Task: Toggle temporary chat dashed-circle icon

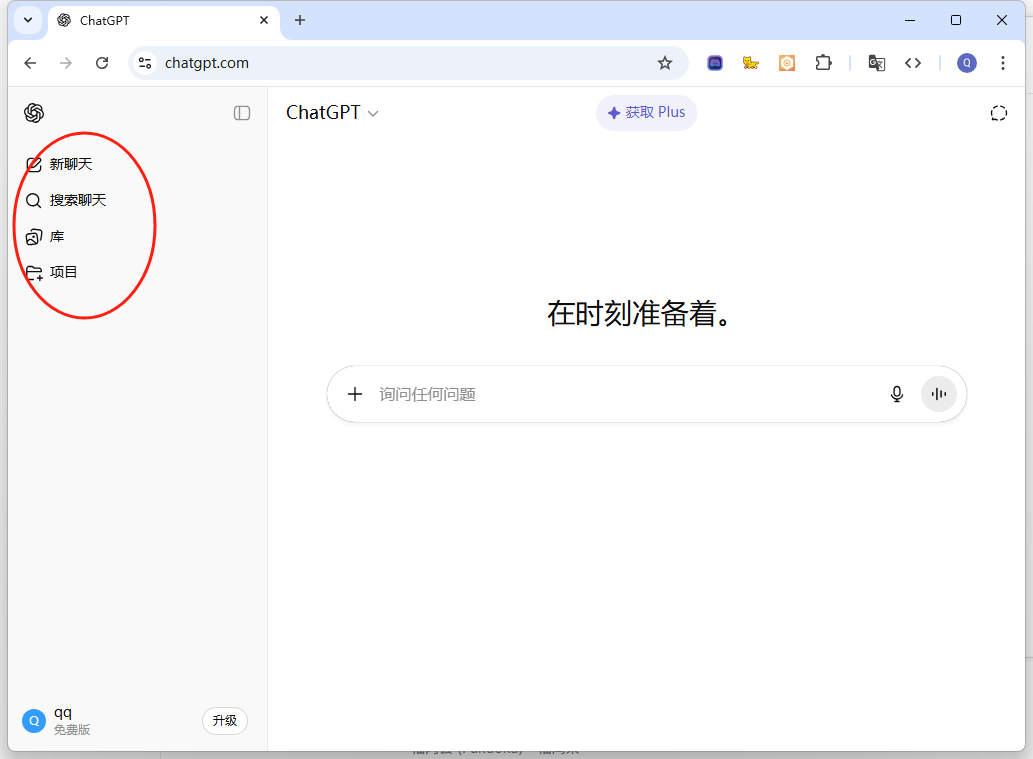Action: coord(999,113)
